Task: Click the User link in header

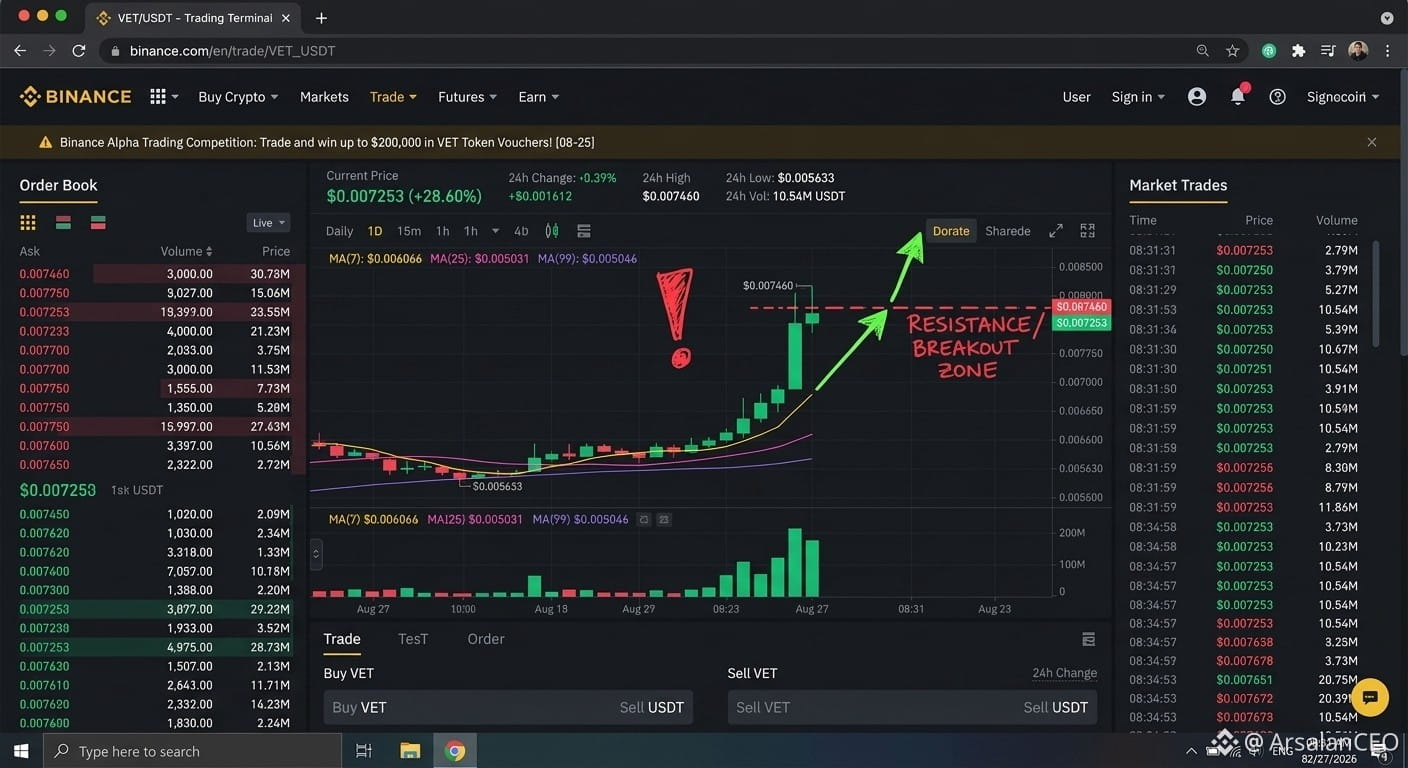Action: point(1077,97)
